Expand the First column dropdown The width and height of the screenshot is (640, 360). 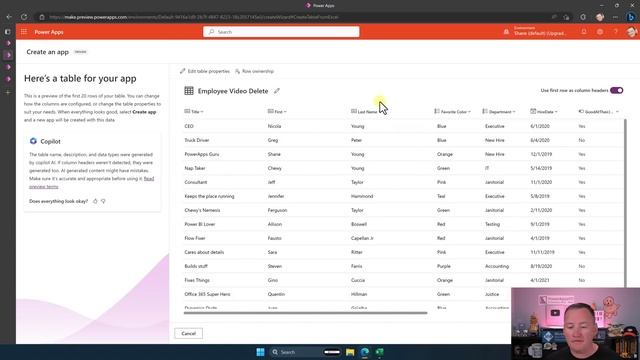point(285,111)
